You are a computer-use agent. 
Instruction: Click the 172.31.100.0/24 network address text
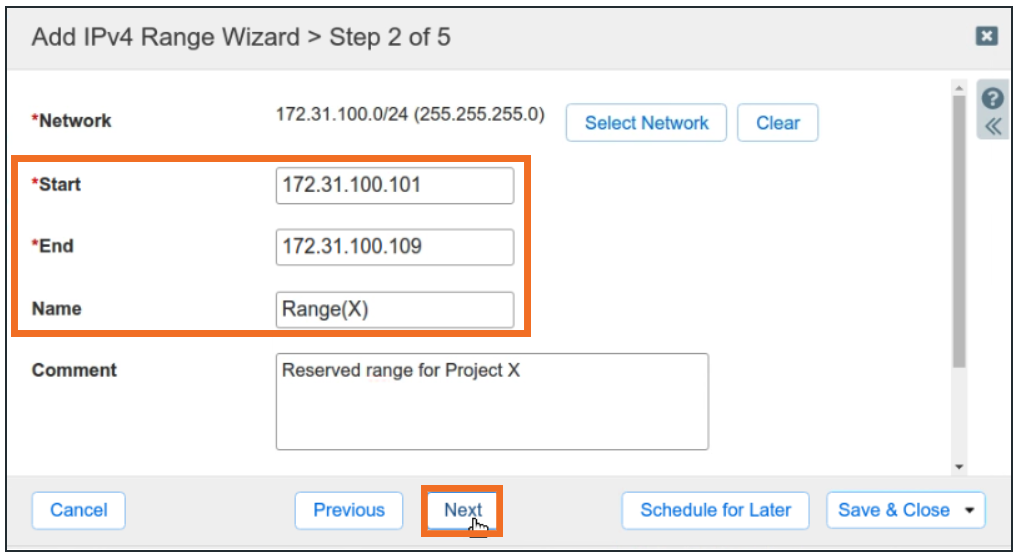point(410,114)
